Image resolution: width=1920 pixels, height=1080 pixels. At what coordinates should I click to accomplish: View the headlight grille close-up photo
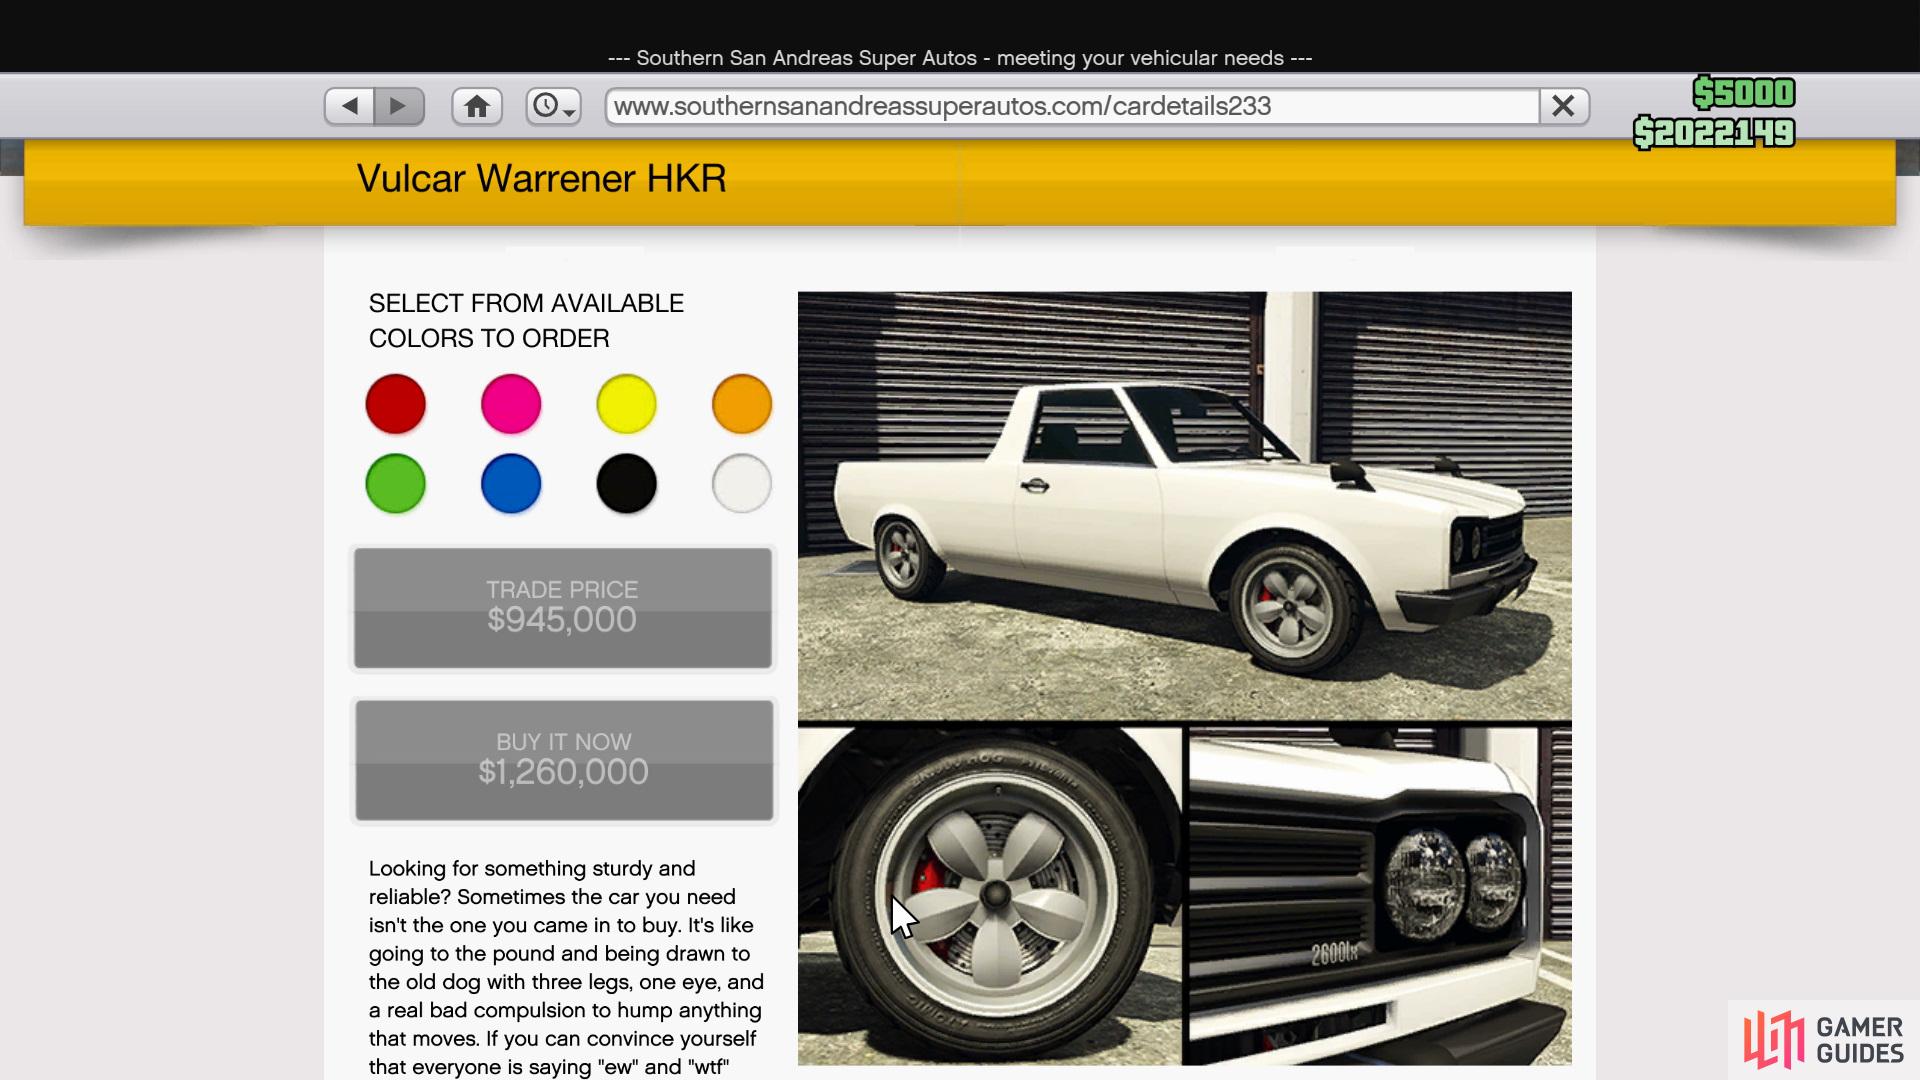coord(1380,896)
